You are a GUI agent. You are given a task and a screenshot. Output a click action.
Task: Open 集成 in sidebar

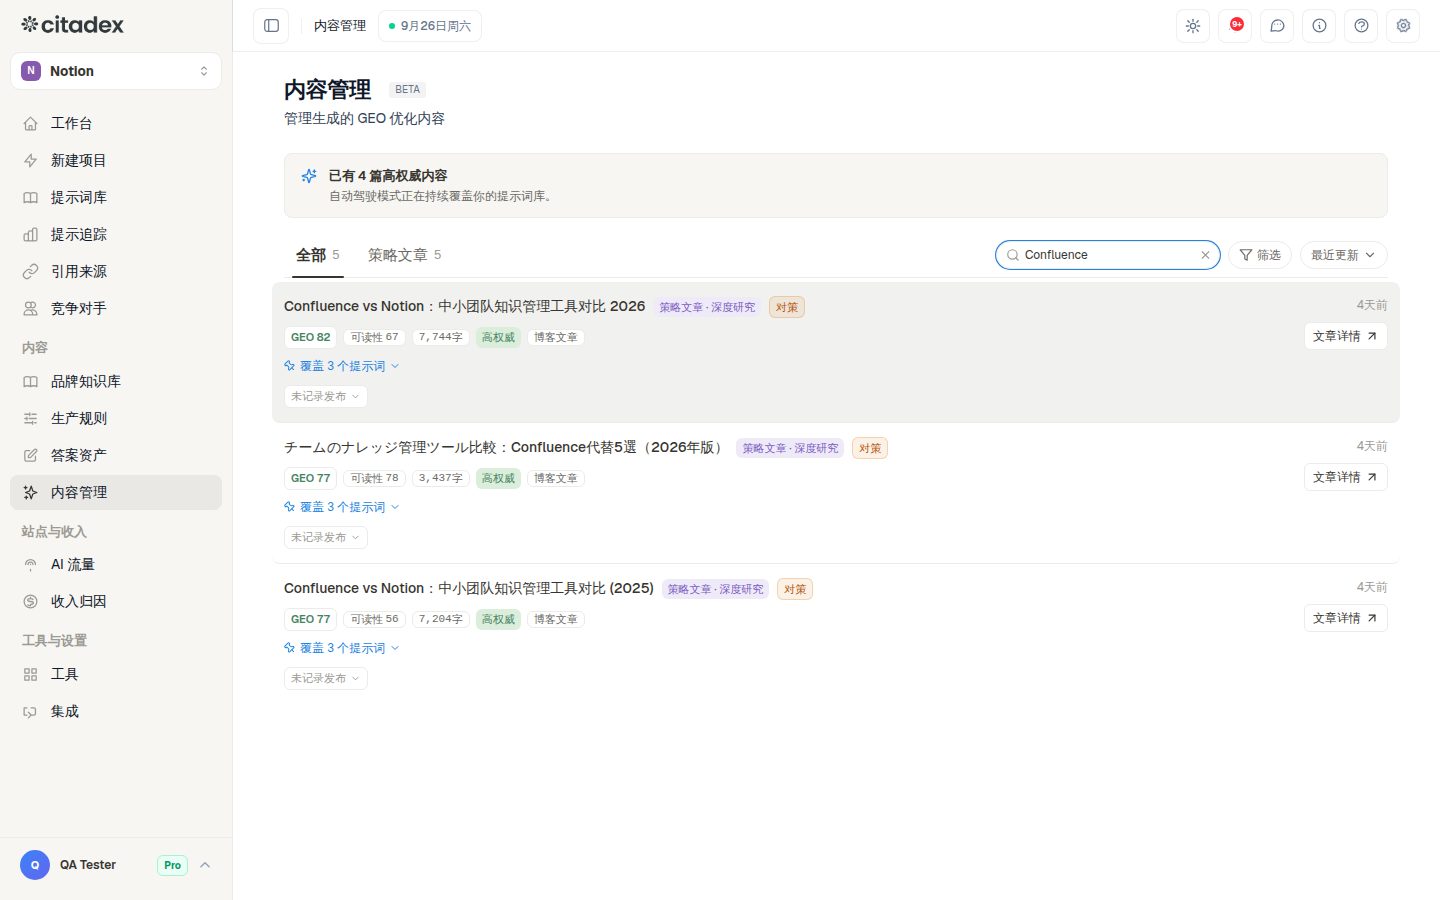tap(116, 711)
